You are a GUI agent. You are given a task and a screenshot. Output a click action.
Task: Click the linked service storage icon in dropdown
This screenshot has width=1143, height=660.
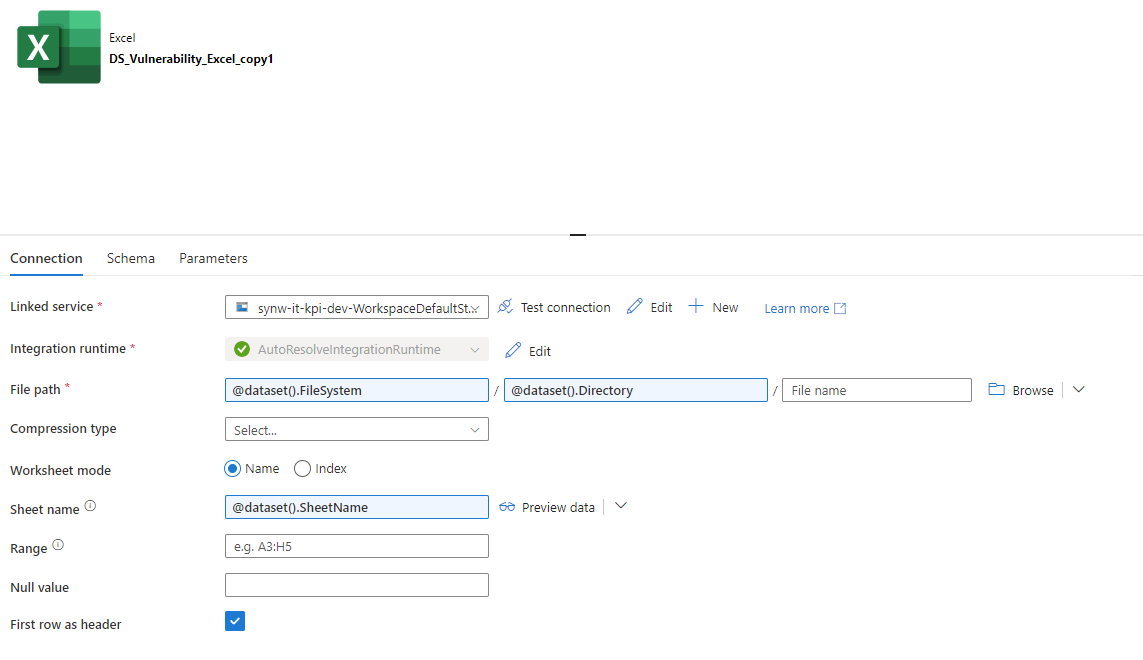coord(242,307)
